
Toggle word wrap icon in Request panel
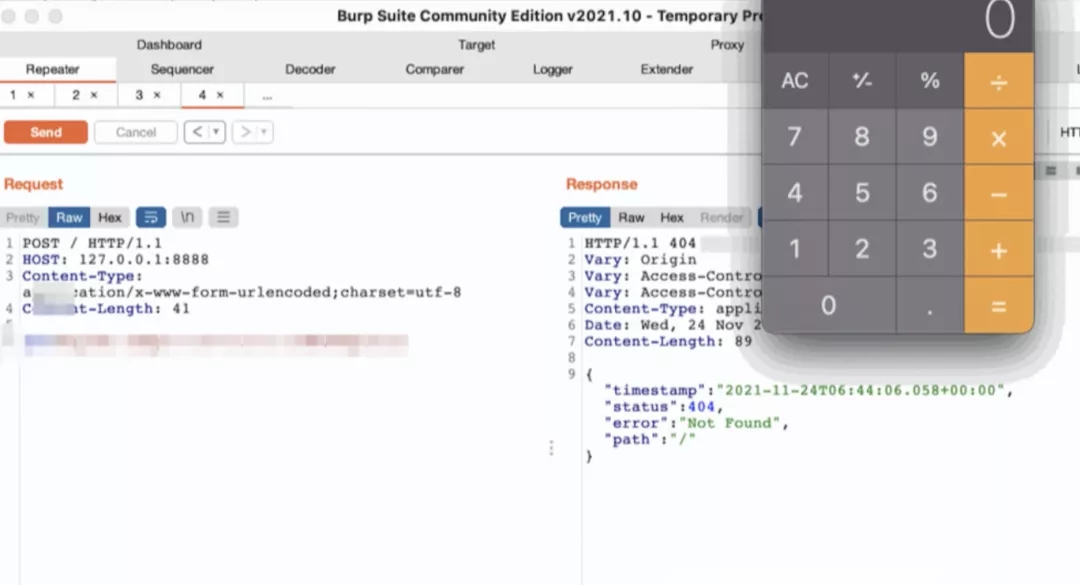tap(150, 217)
